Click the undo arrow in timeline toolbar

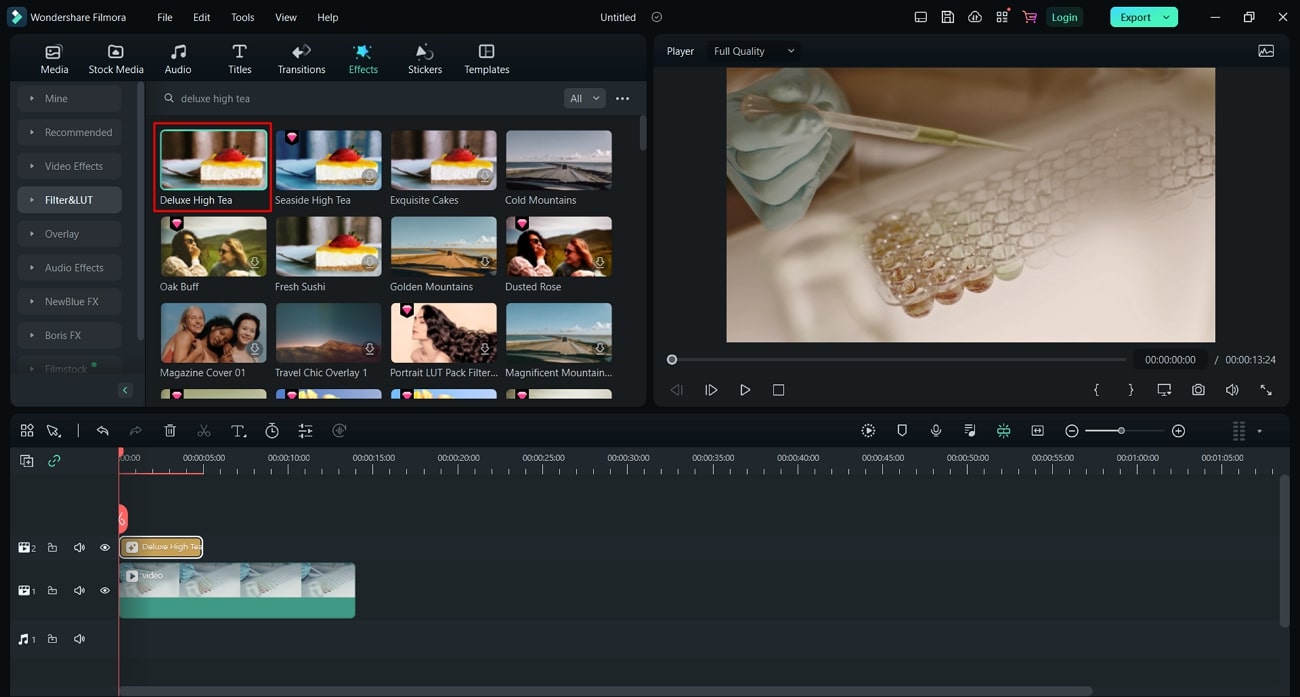tap(102, 431)
